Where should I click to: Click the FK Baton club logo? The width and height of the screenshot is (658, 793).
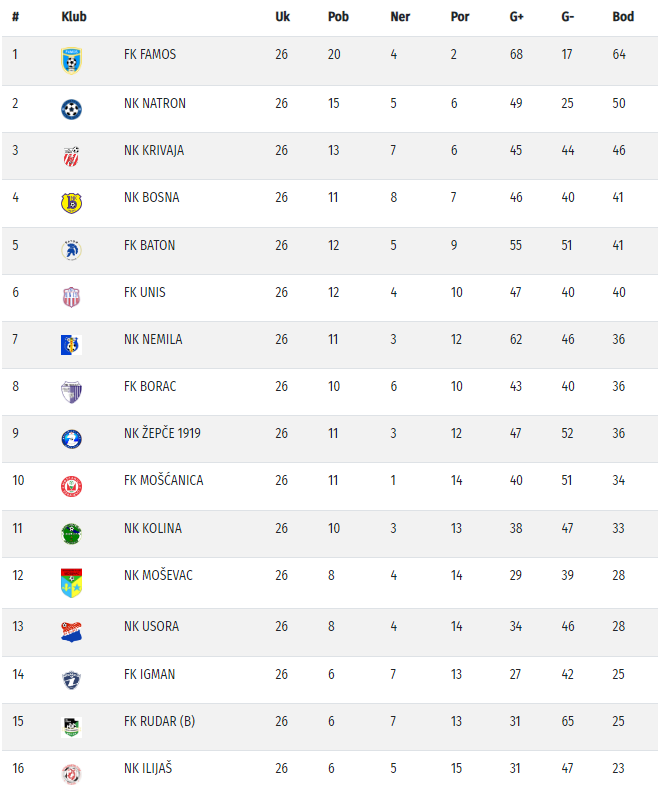(x=71, y=250)
